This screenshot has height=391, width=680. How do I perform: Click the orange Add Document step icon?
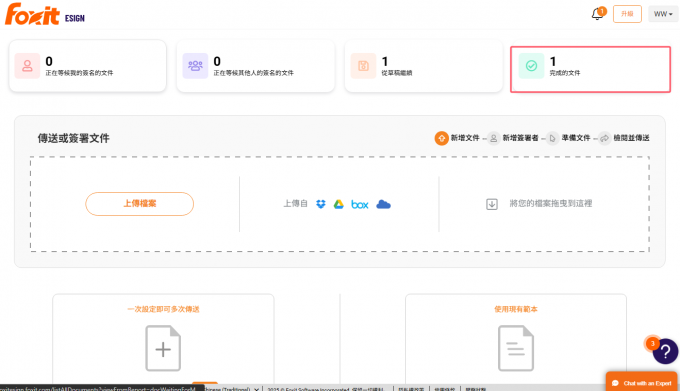(x=441, y=138)
